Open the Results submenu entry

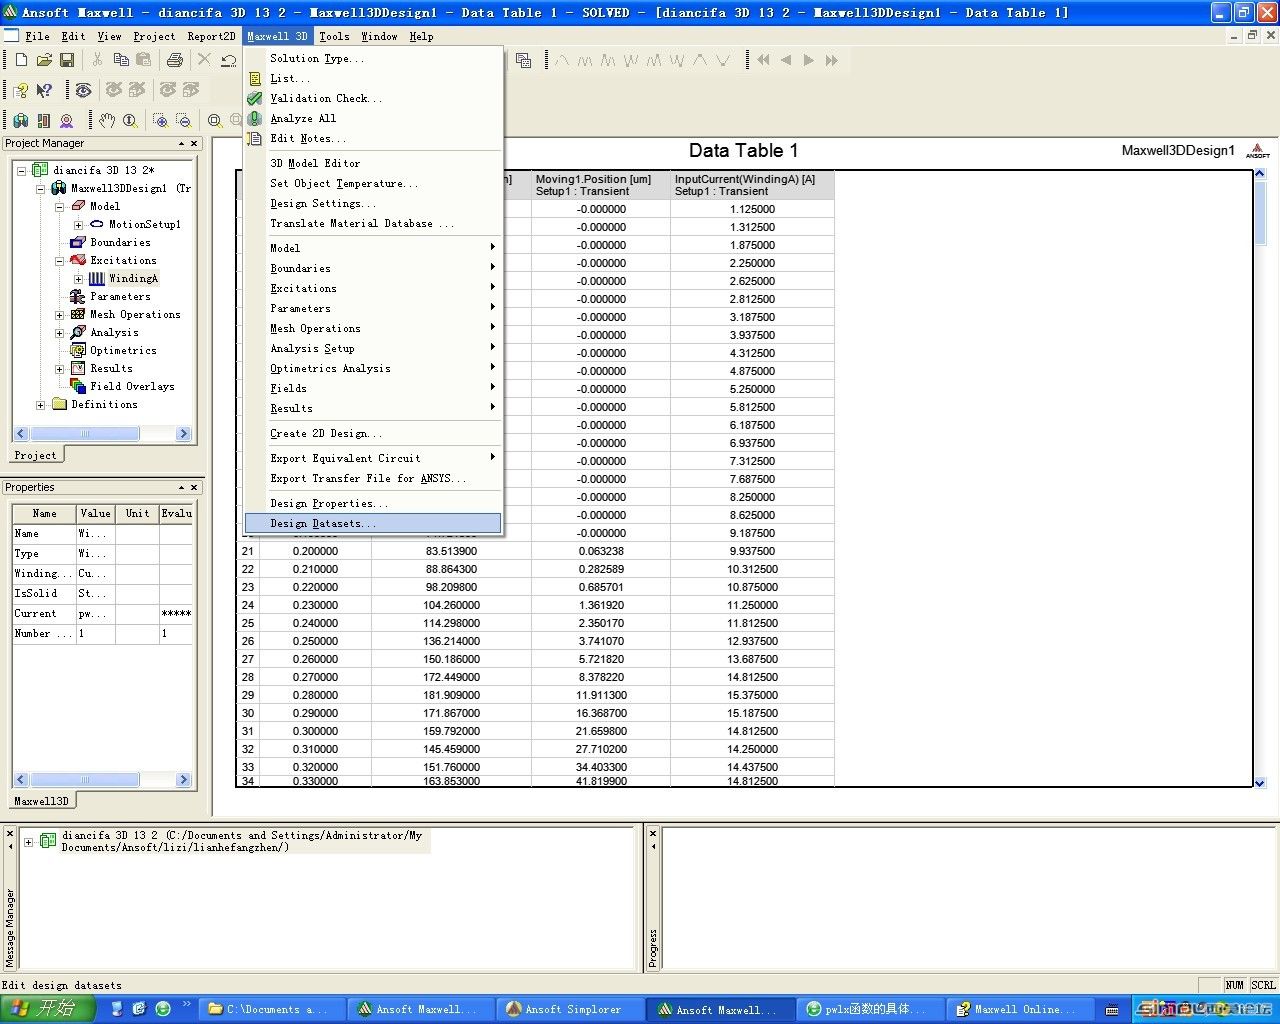[x=373, y=408]
